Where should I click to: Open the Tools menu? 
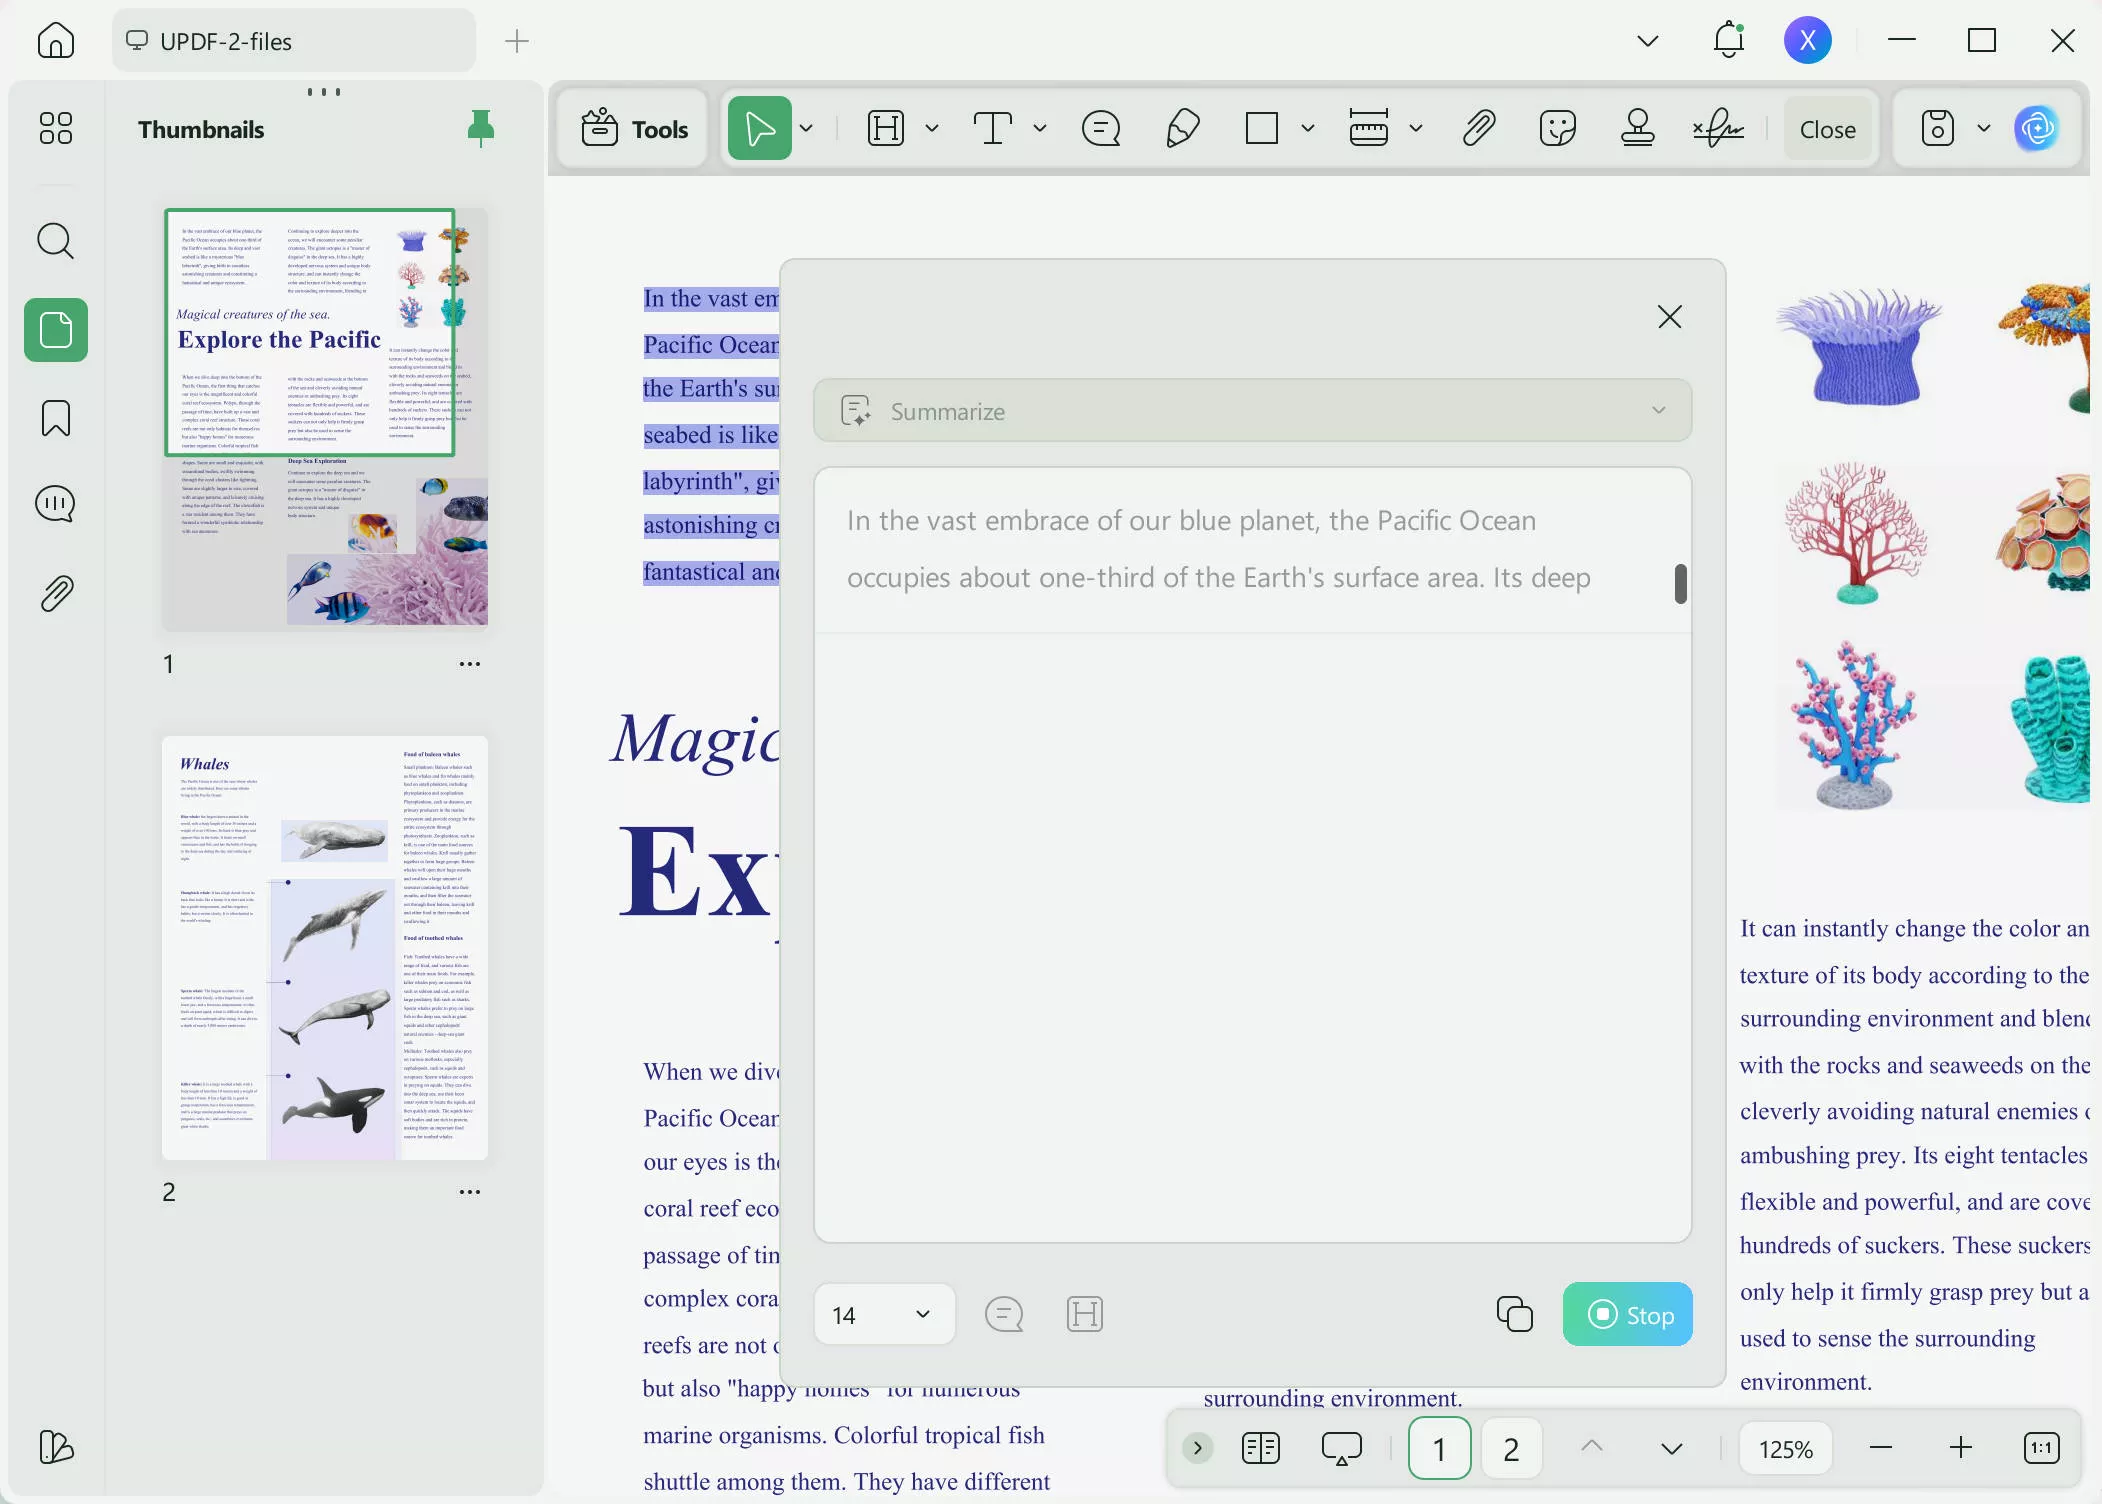pyautogui.click(x=635, y=129)
